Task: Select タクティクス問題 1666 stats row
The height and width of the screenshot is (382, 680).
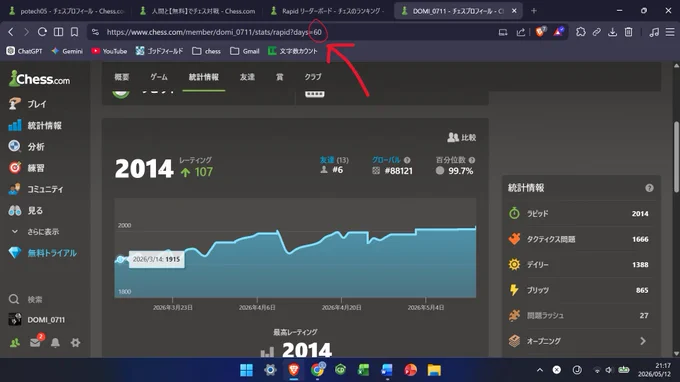Action: click(x=580, y=239)
